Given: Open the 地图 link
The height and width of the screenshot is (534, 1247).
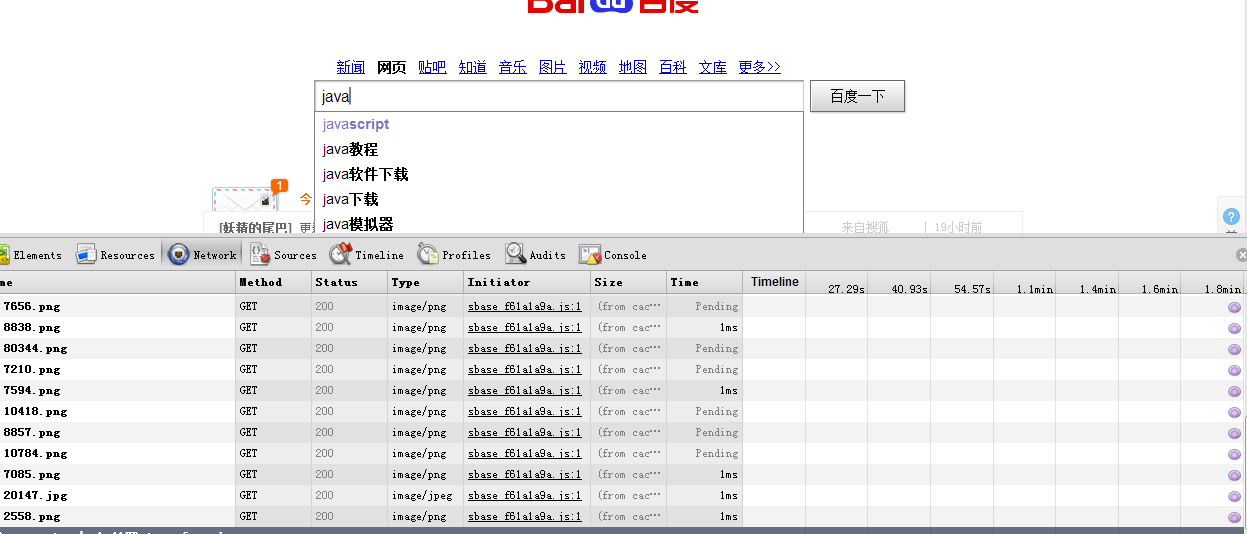Looking at the screenshot, I should [633, 67].
